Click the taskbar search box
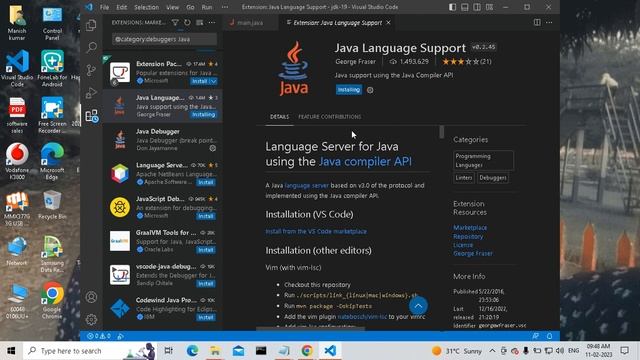 point(89,351)
